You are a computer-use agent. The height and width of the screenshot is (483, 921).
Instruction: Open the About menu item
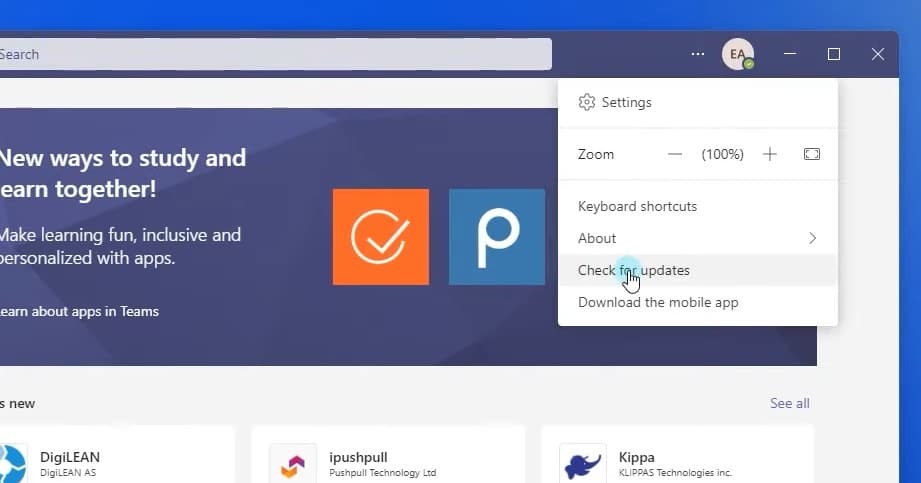pos(698,238)
